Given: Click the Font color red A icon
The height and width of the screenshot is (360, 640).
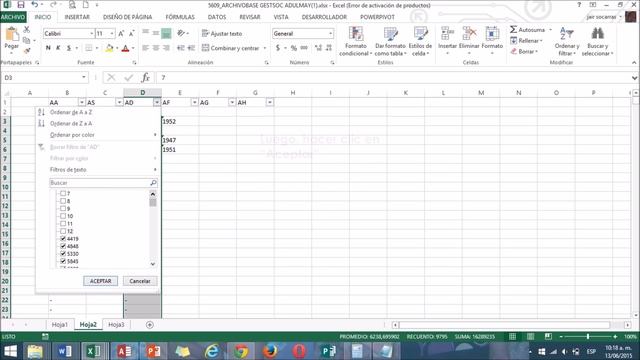Looking at the screenshot, I should (x=125, y=48).
